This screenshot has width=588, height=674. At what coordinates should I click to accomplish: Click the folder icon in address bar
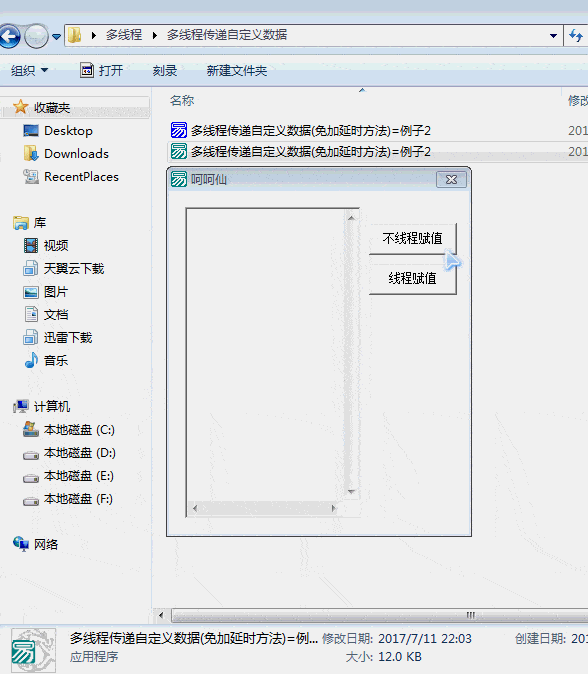click(x=75, y=35)
